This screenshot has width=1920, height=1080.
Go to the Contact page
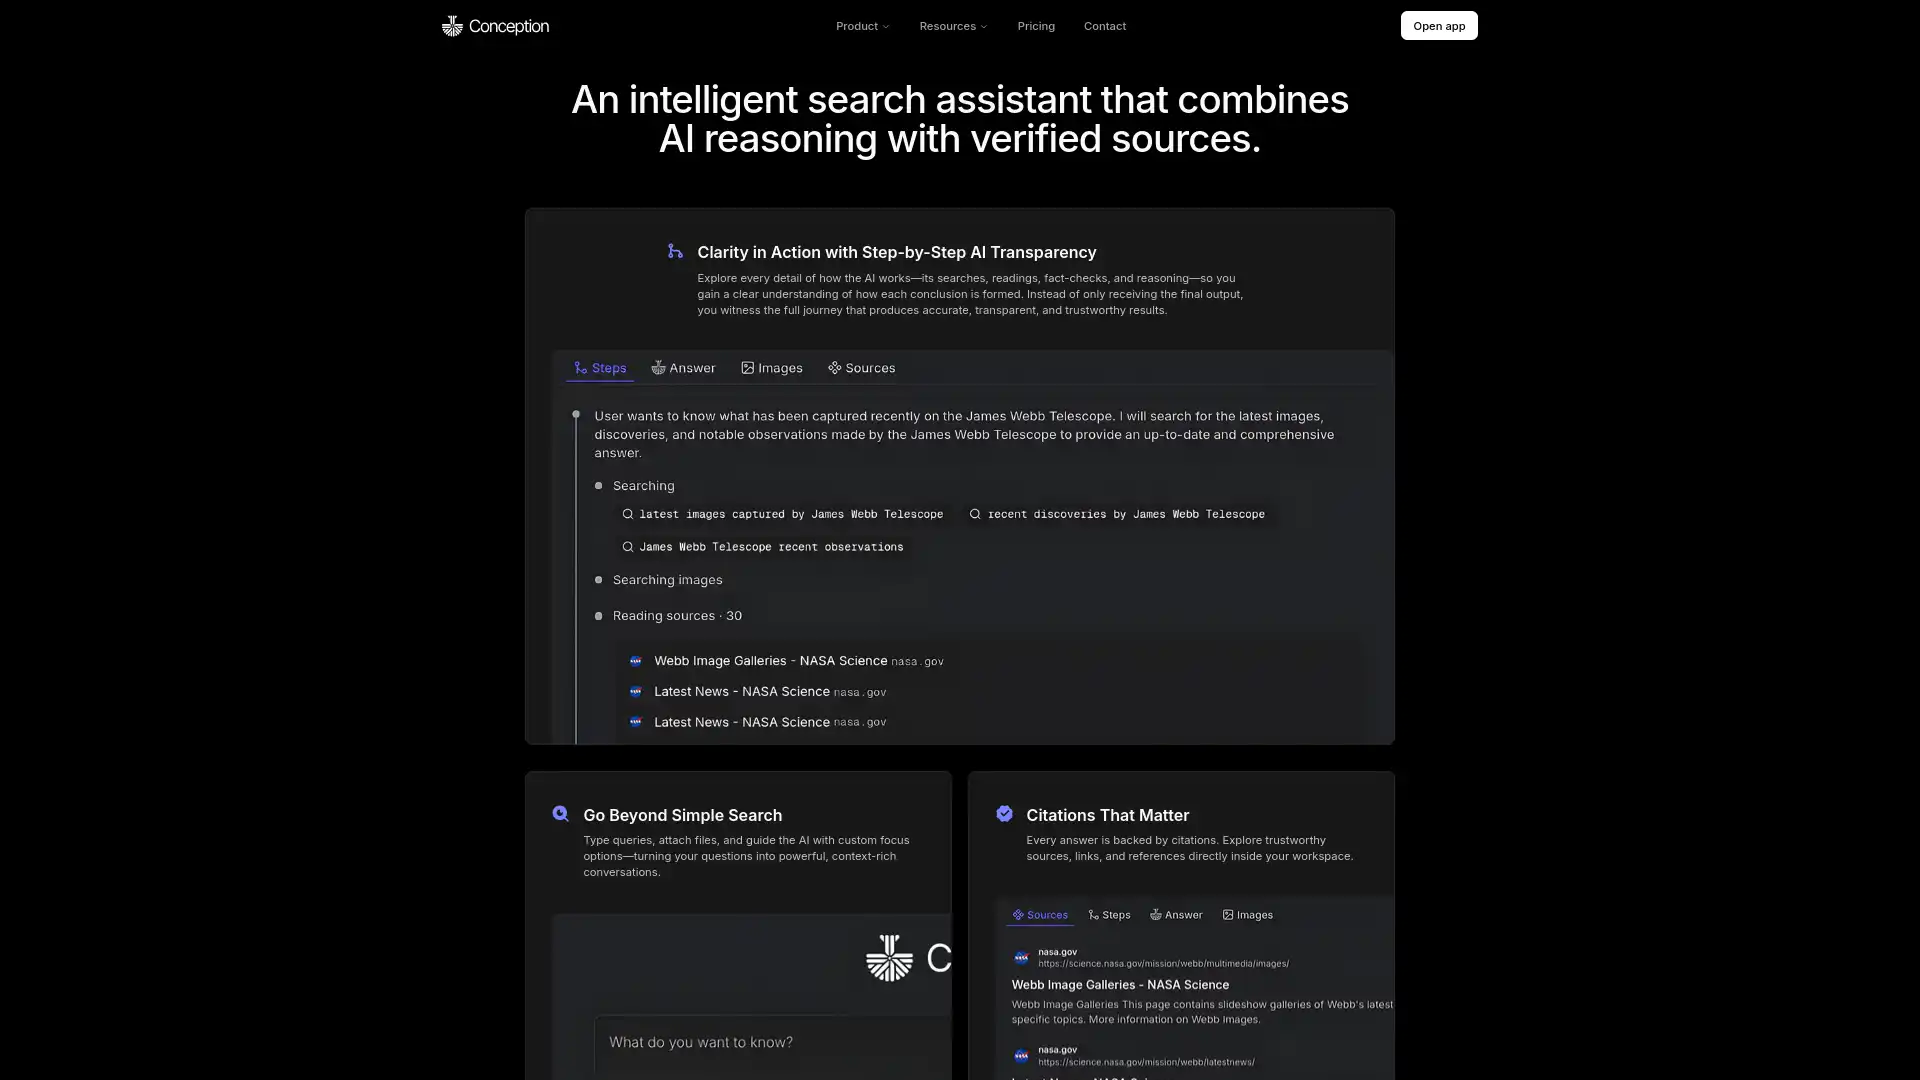(1105, 26)
